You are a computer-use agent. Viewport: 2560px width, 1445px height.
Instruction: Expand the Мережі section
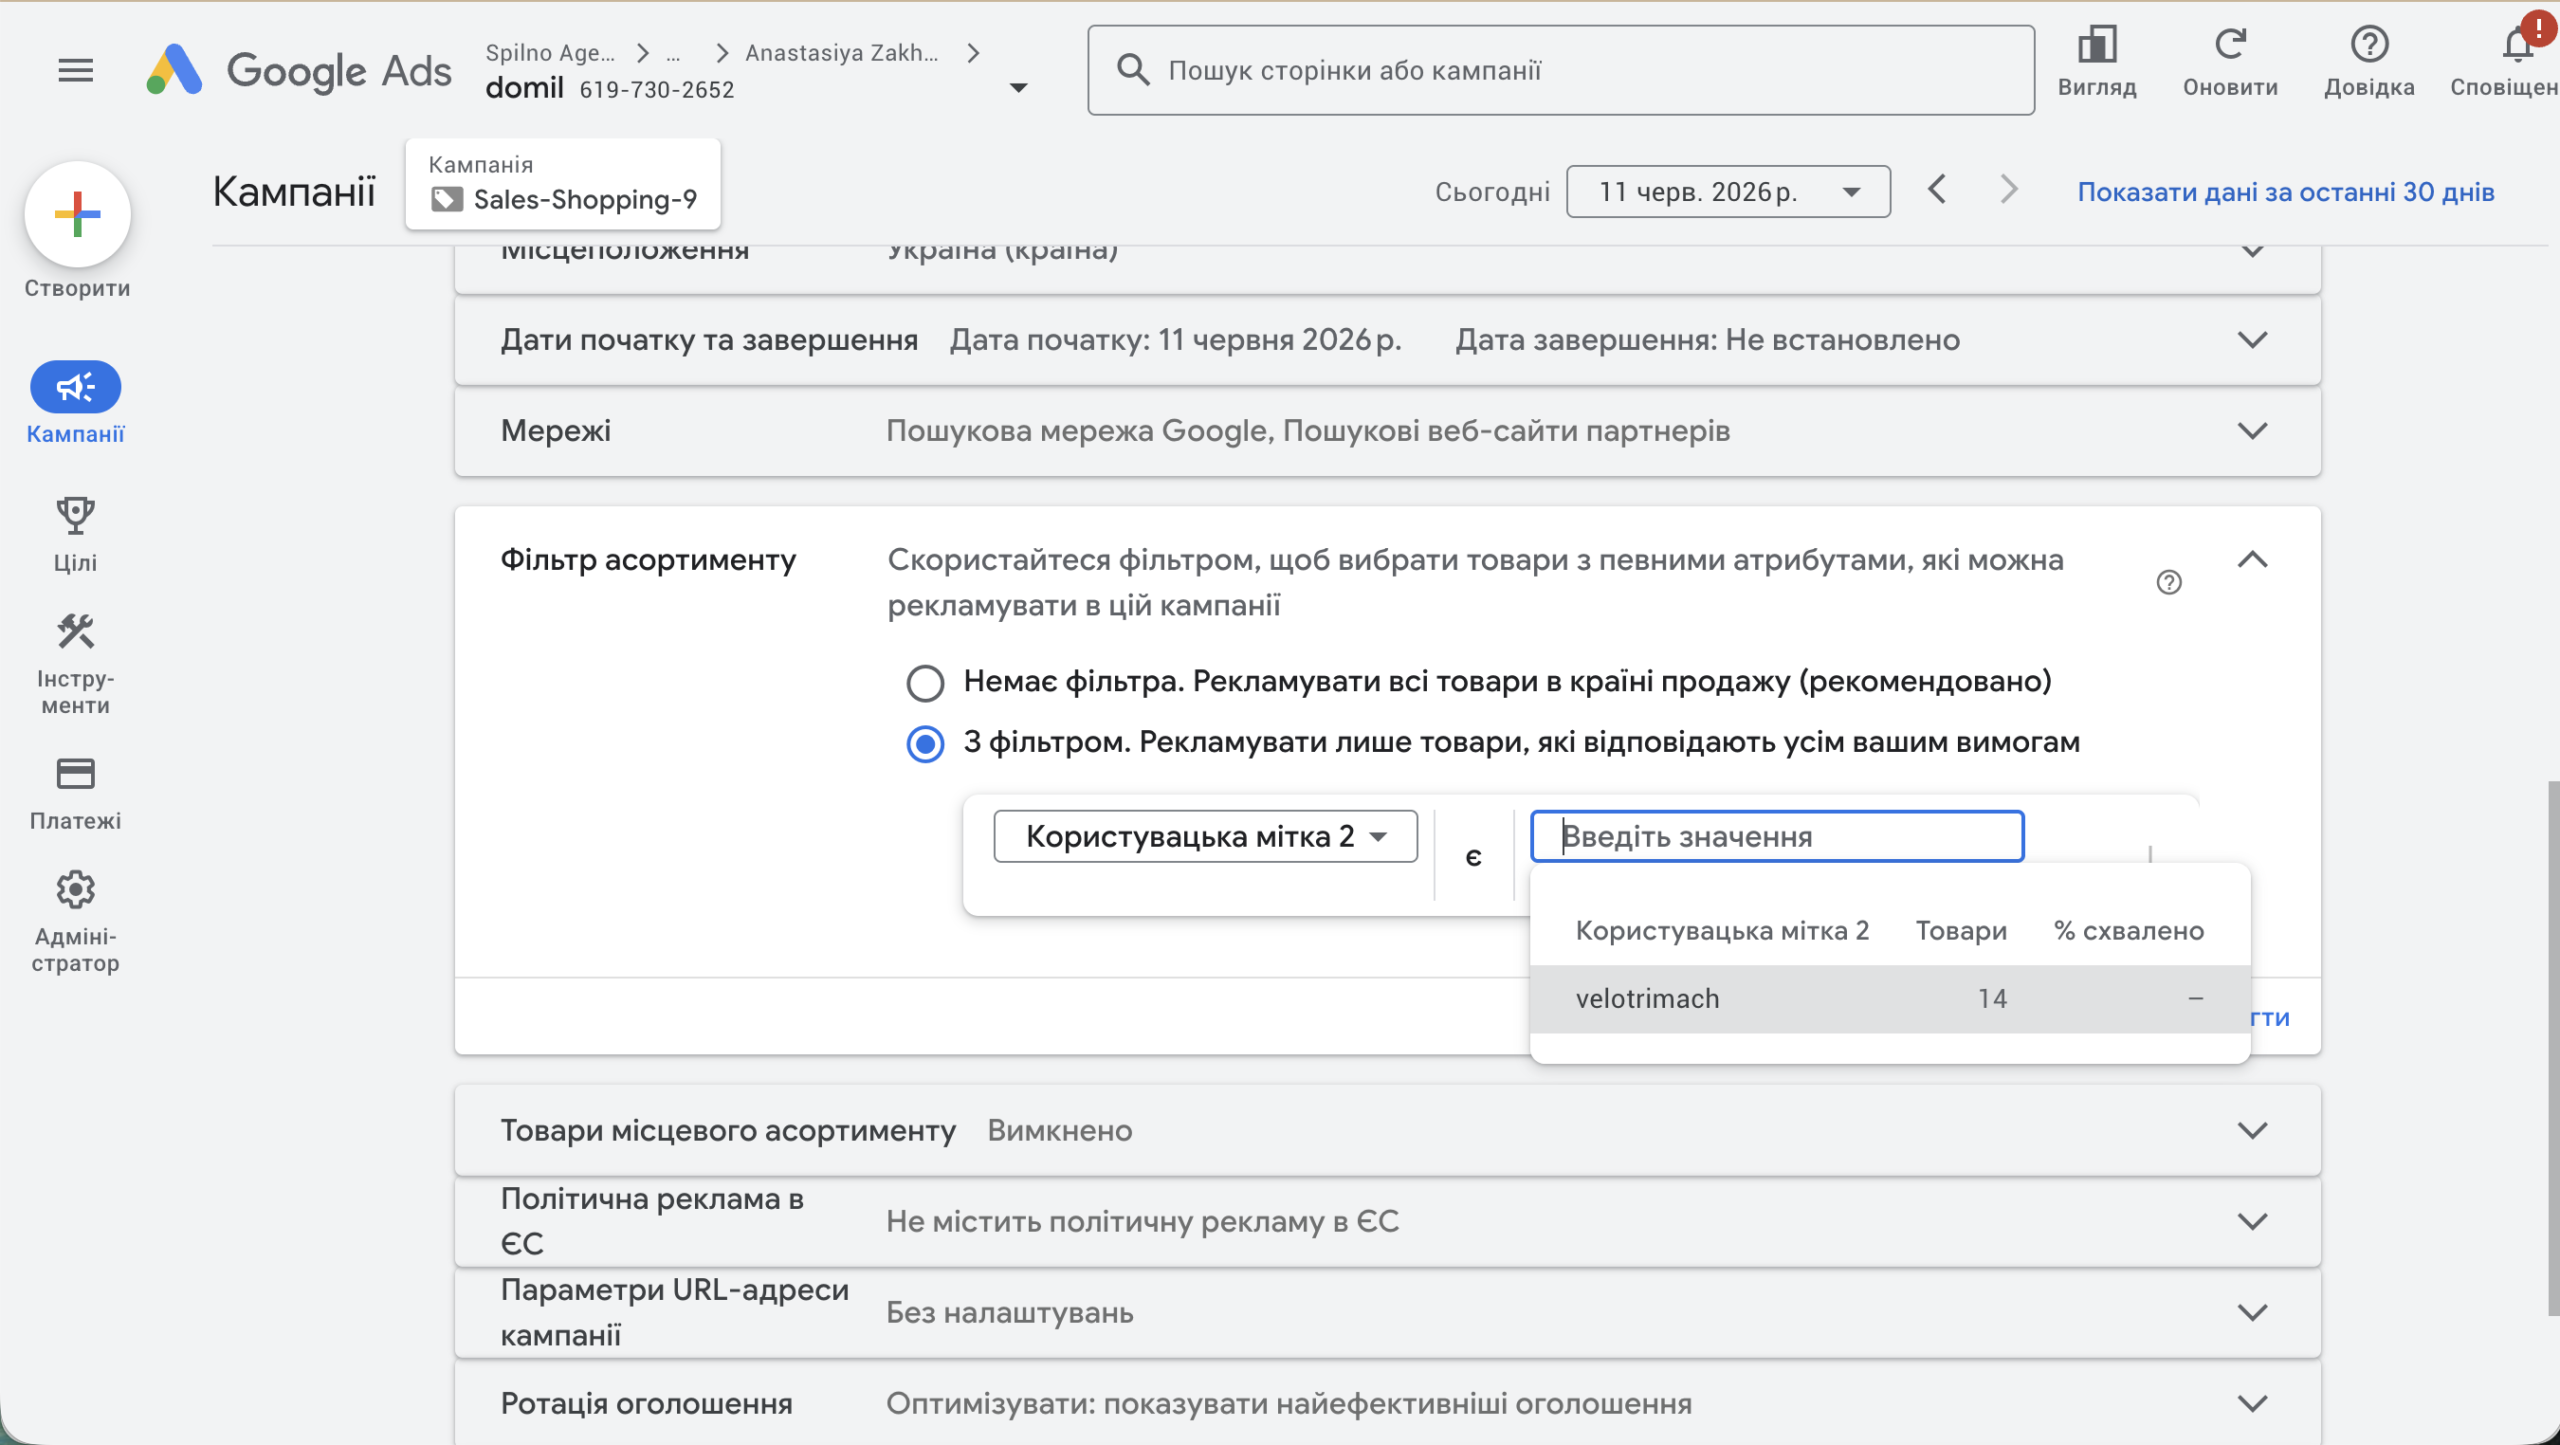2252,431
